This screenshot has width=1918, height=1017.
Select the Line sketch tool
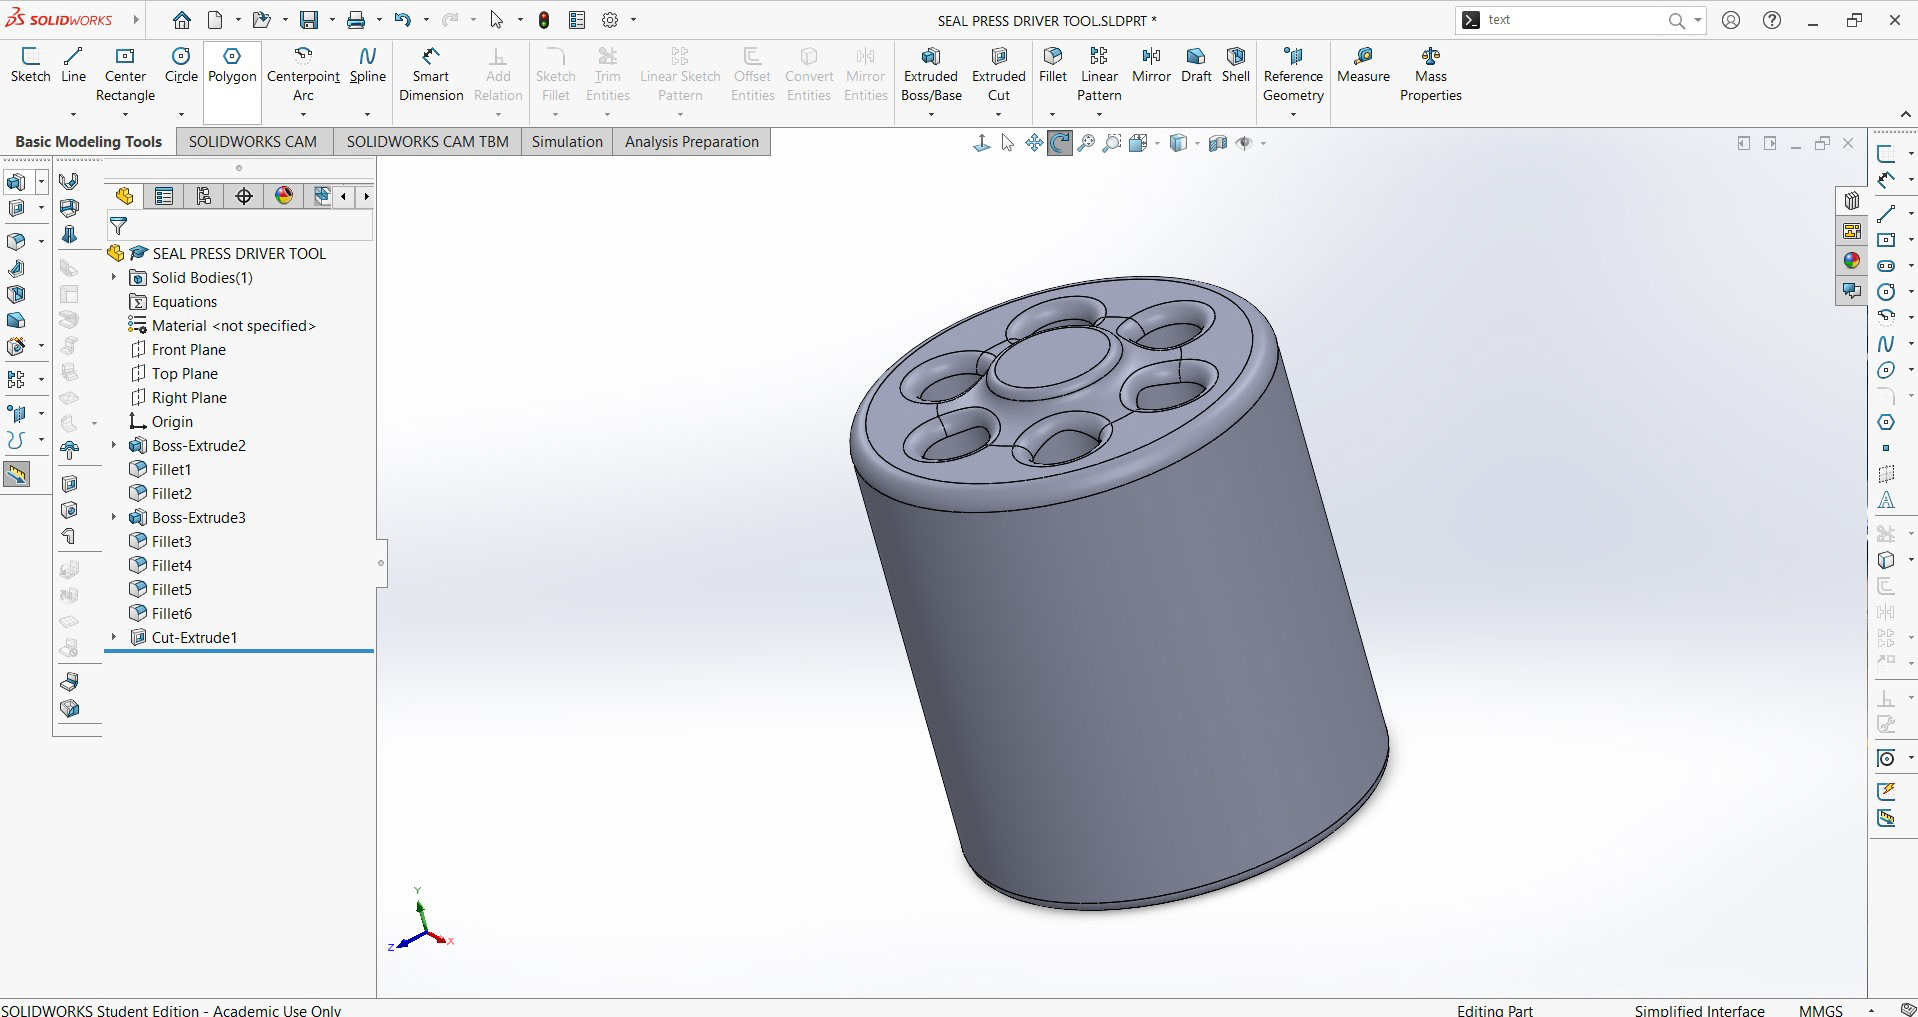click(x=73, y=65)
